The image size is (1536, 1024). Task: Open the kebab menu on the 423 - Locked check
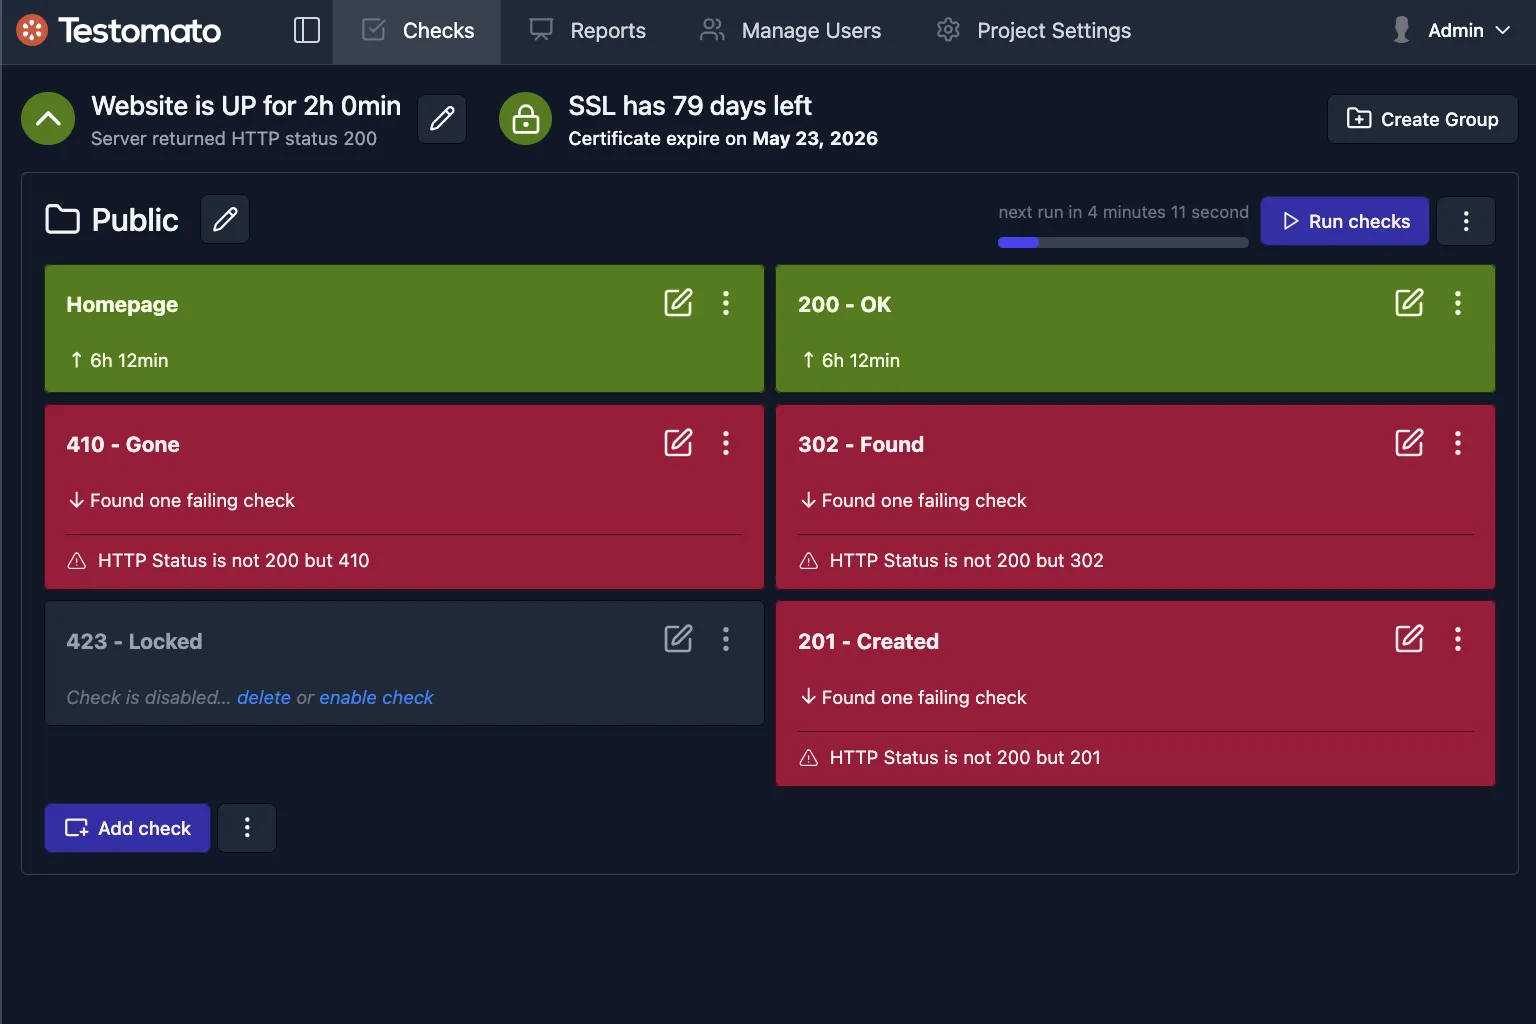pyautogui.click(x=726, y=639)
